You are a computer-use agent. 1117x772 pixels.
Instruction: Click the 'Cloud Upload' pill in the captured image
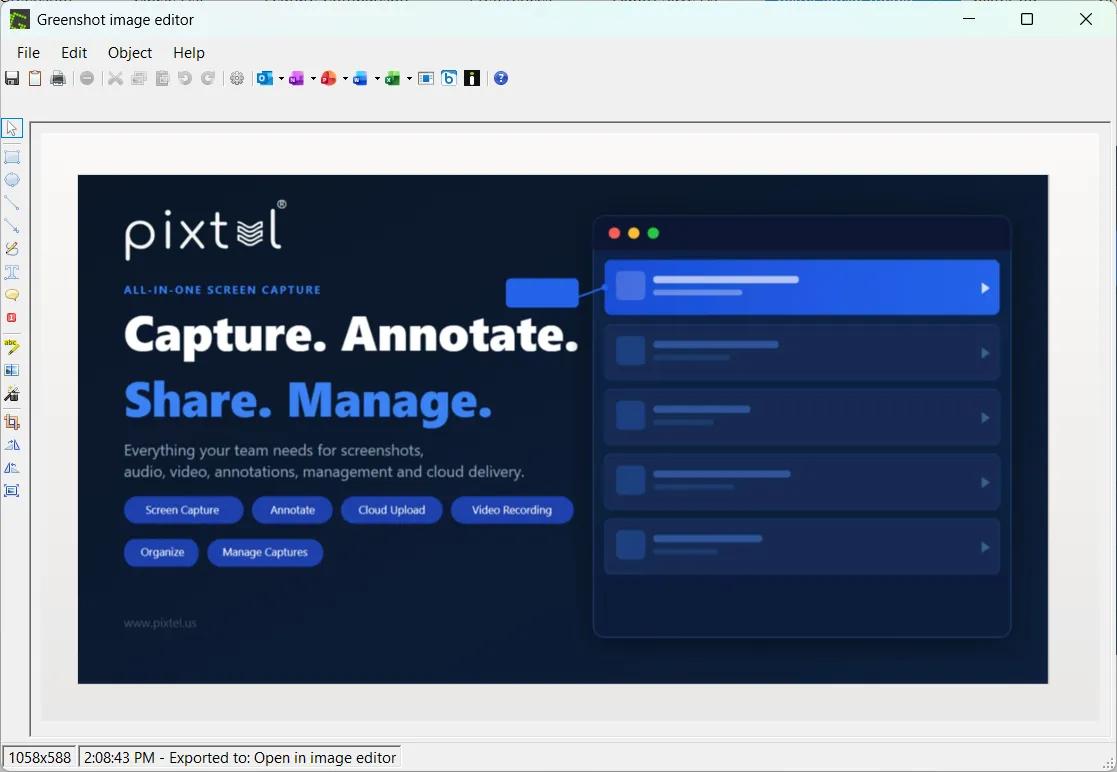point(392,510)
